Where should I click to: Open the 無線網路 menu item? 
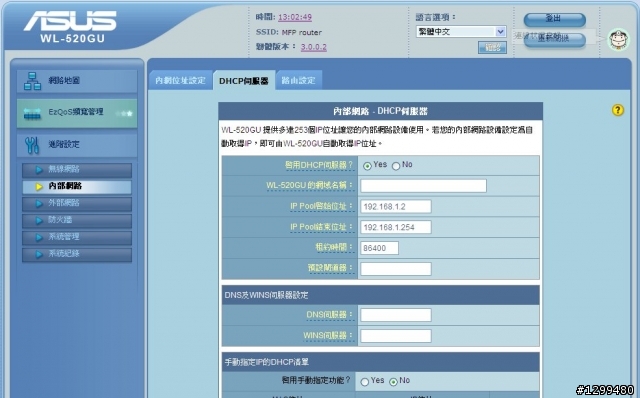77,170
